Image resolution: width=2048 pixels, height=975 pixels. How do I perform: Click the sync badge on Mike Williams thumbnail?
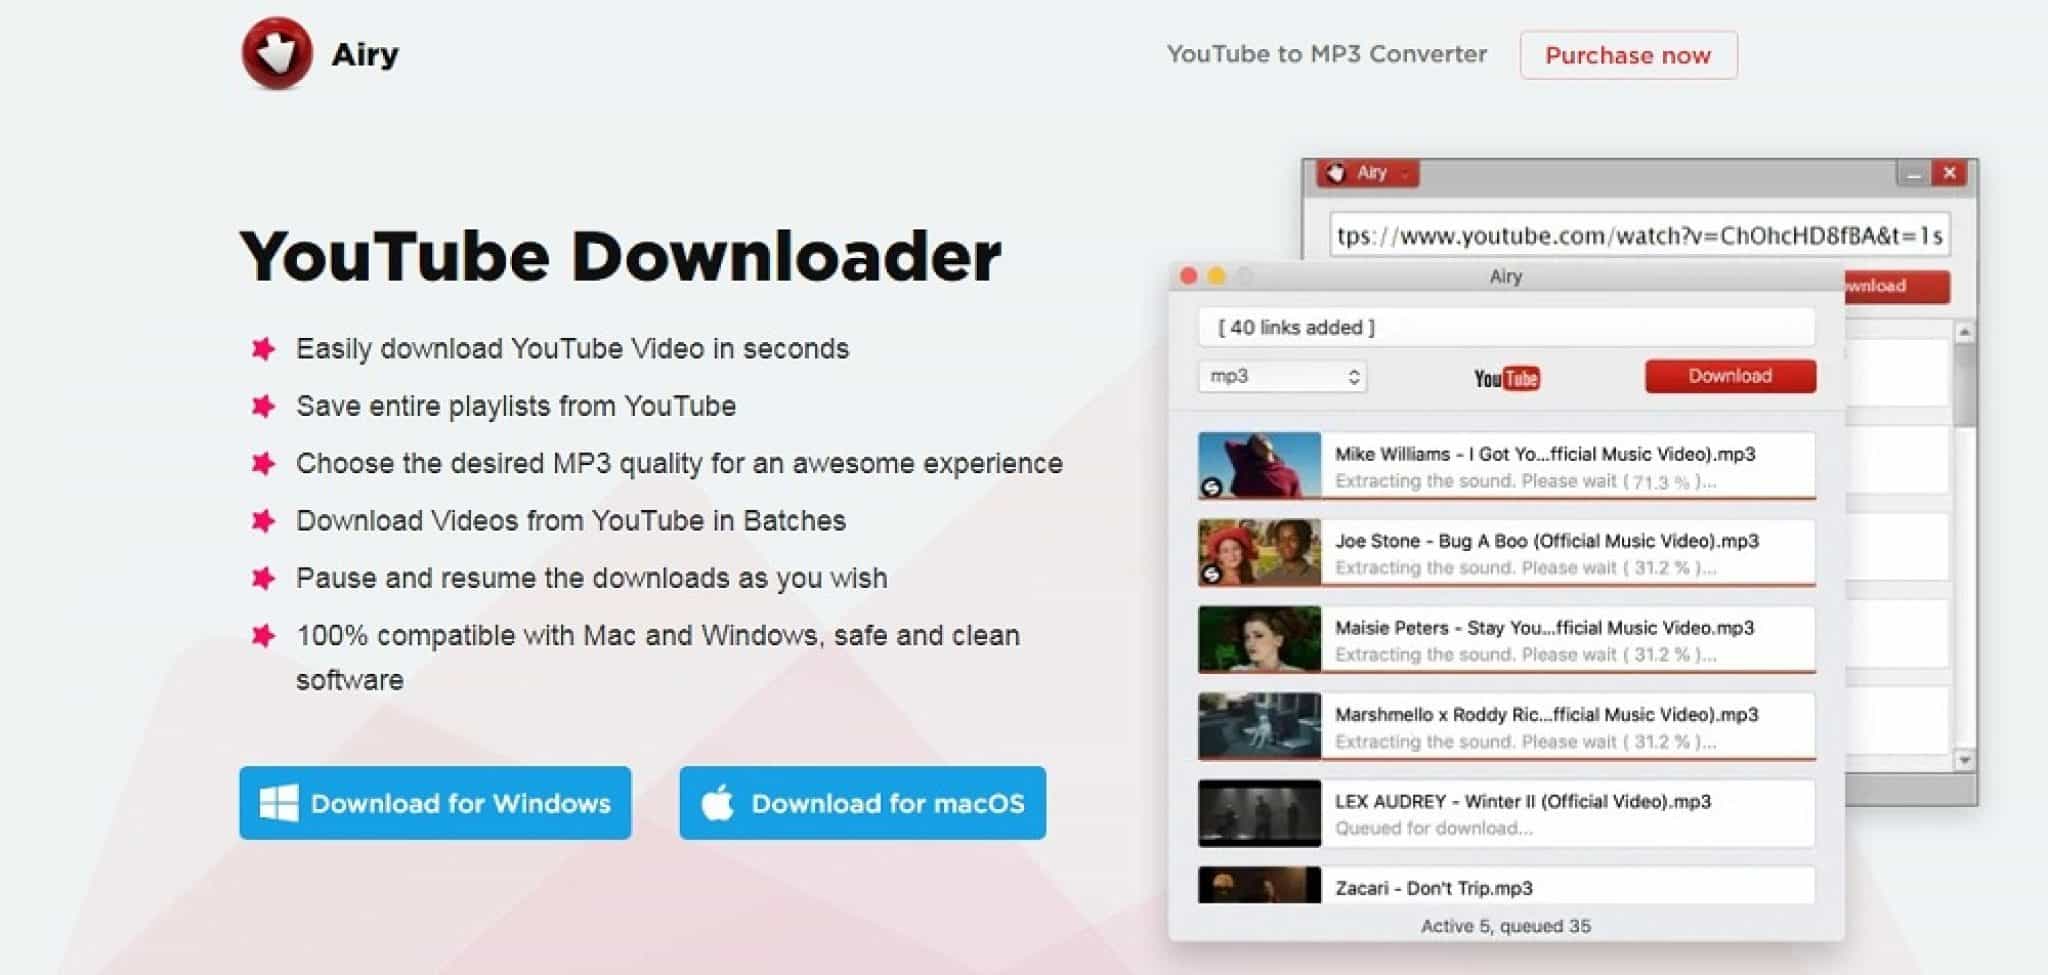(x=1211, y=487)
